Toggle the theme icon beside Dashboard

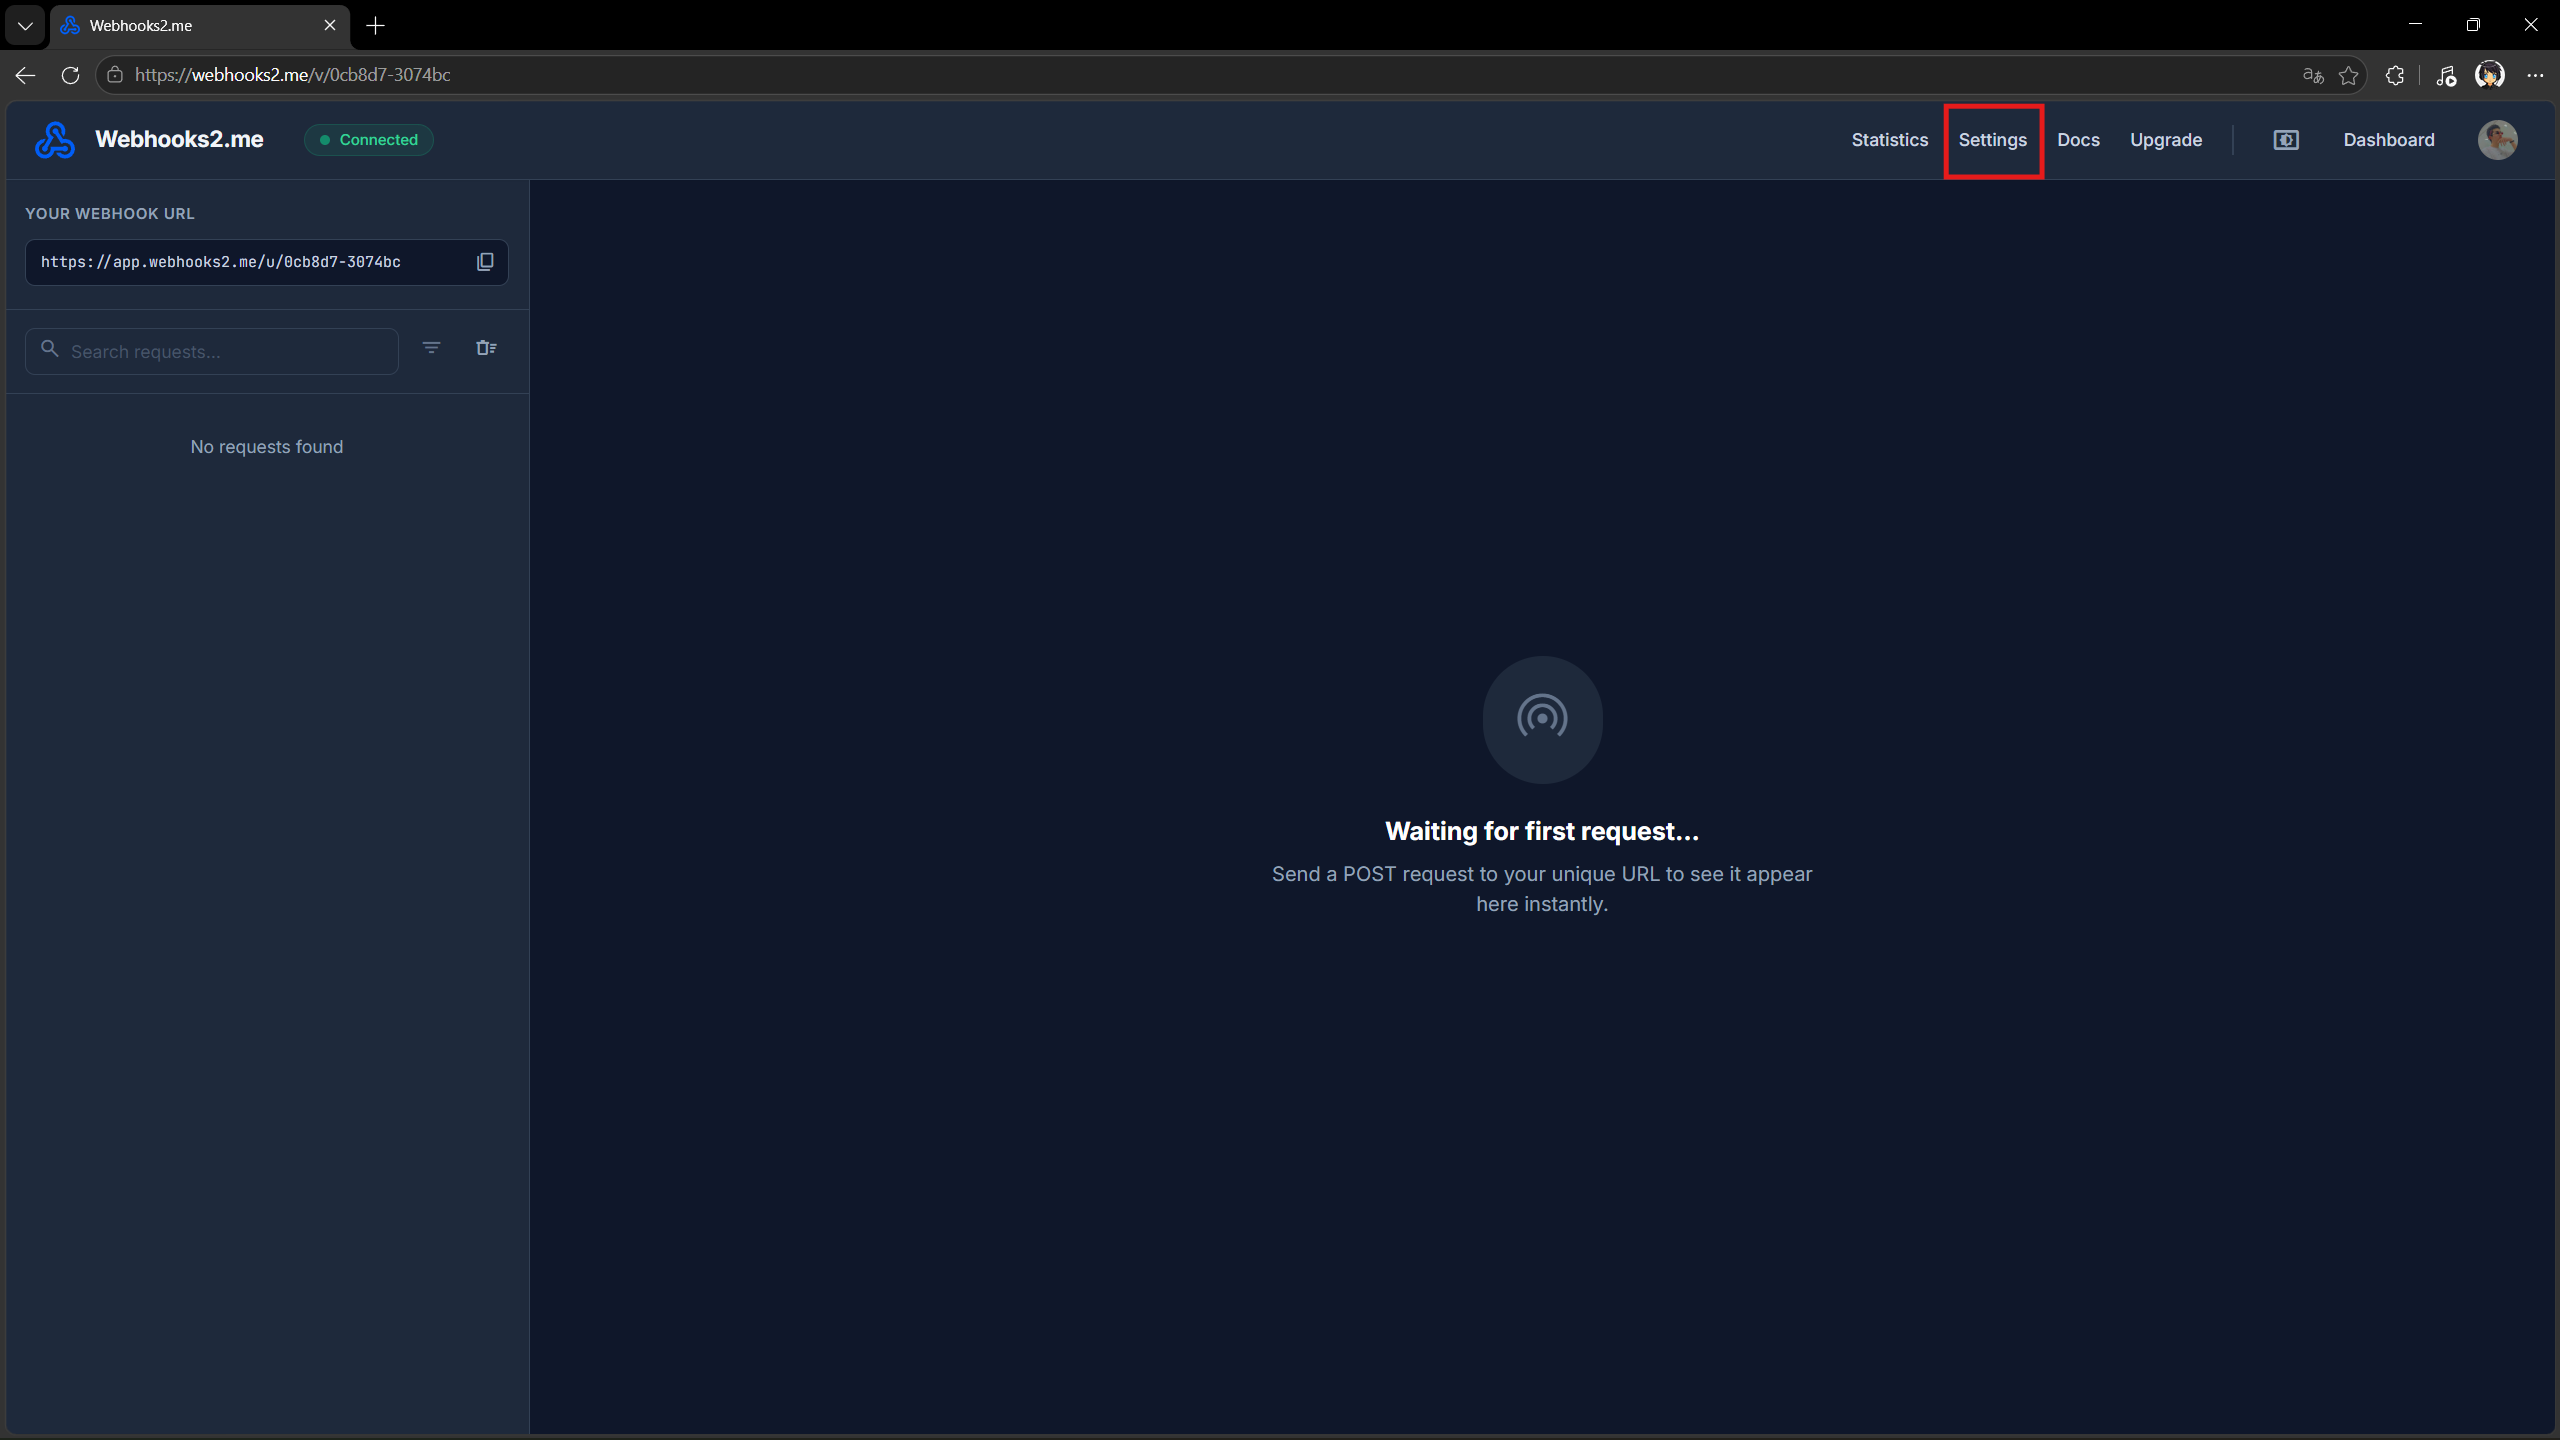click(x=2286, y=140)
